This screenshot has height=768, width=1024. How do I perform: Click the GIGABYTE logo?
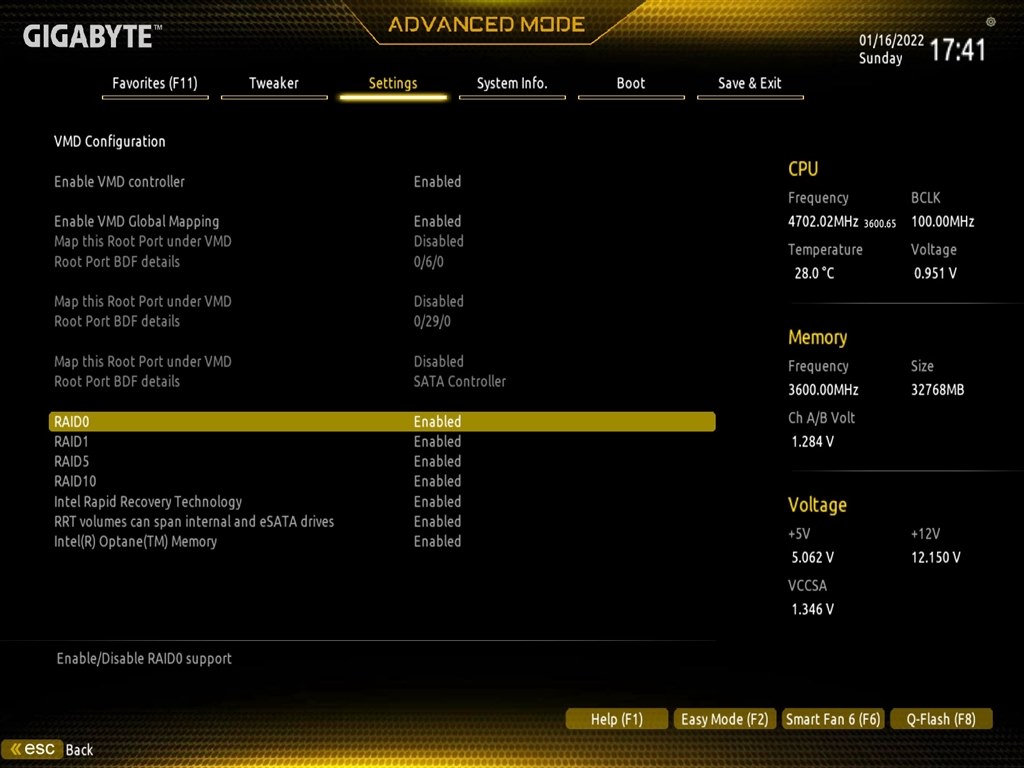click(92, 36)
